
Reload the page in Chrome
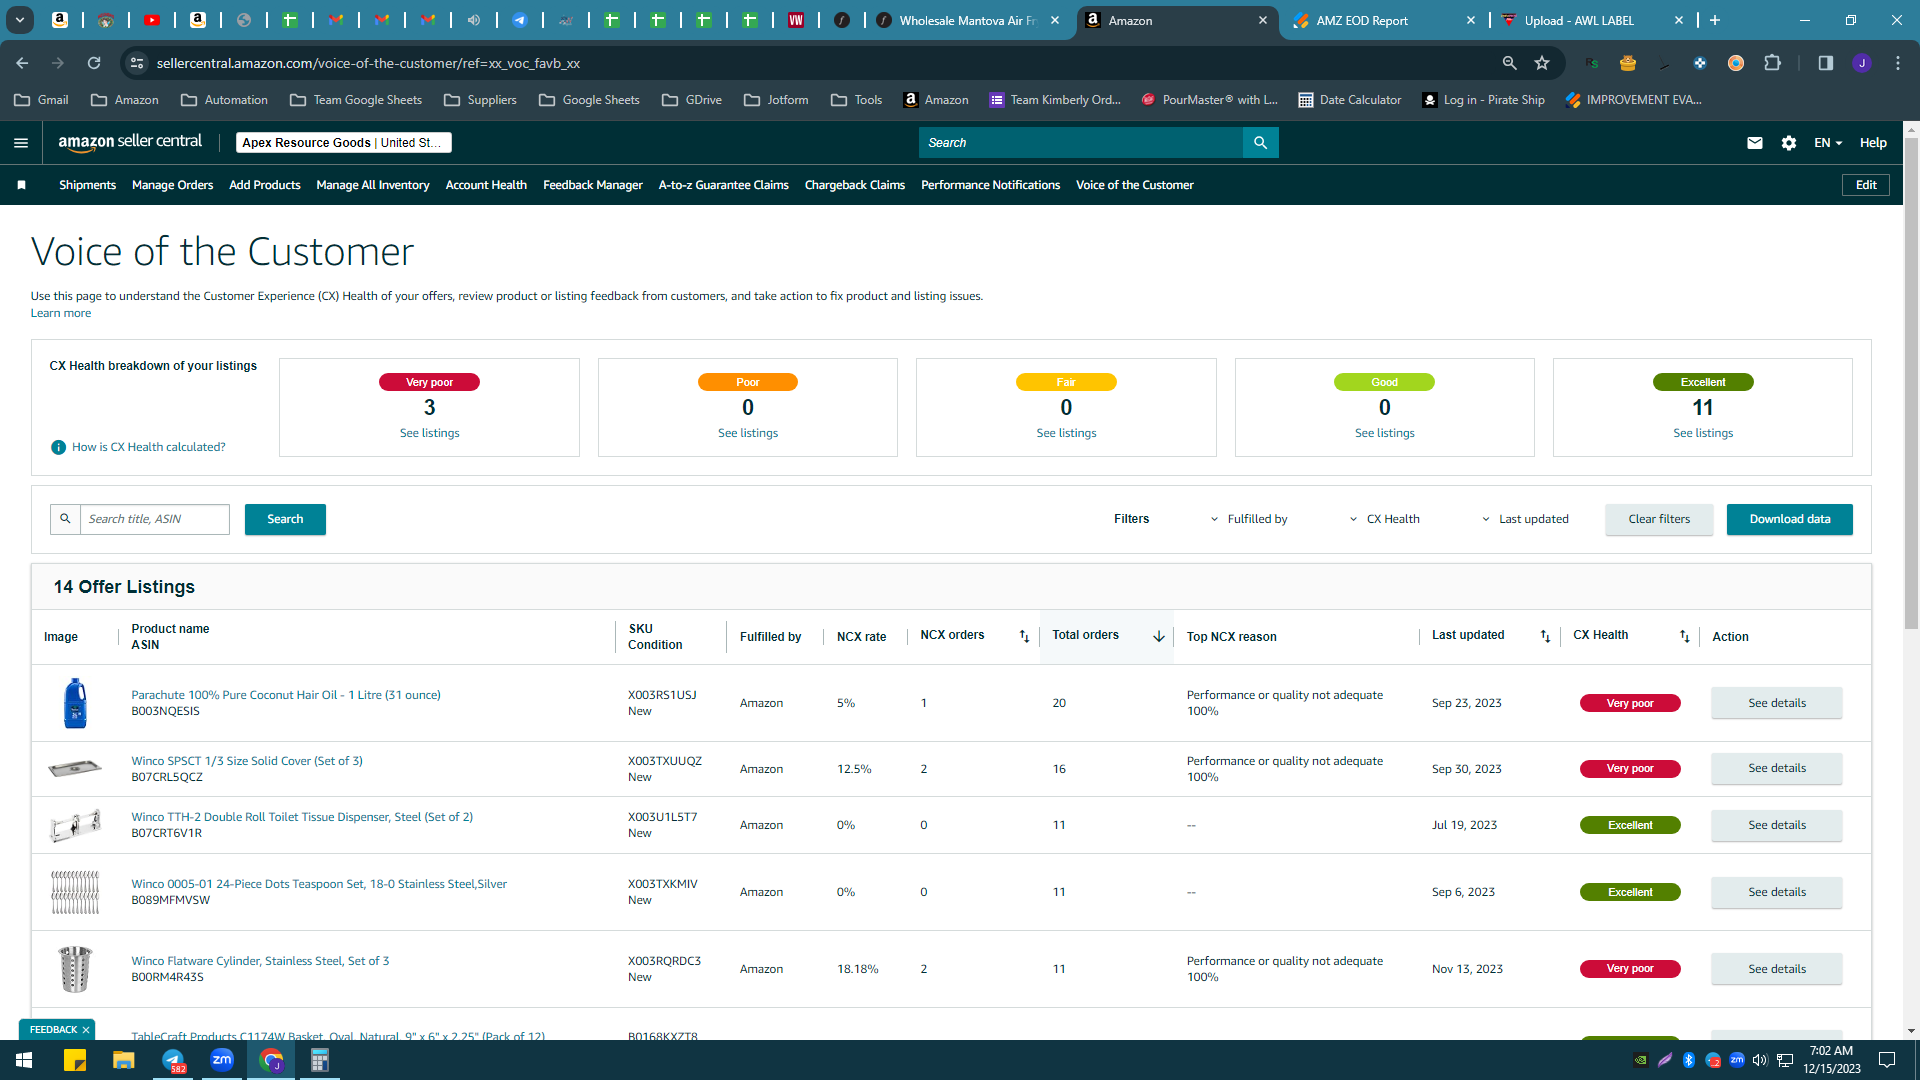94,63
